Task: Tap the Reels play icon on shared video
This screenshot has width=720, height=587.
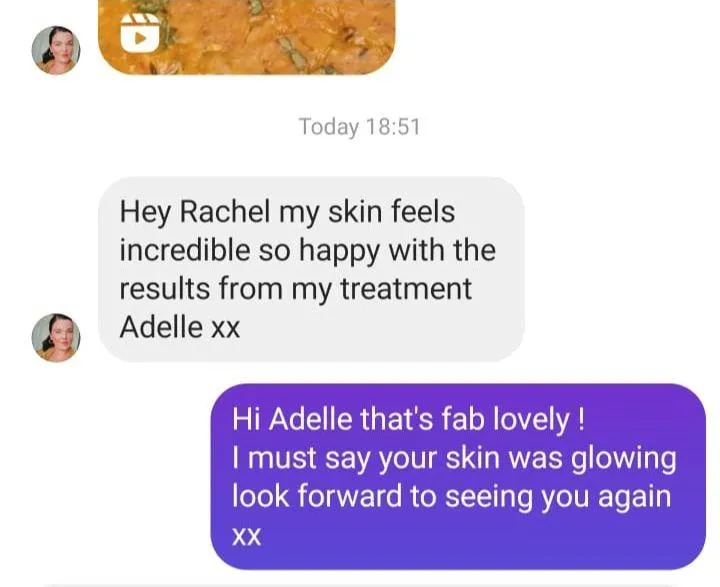Action: pyautogui.click(x=141, y=32)
